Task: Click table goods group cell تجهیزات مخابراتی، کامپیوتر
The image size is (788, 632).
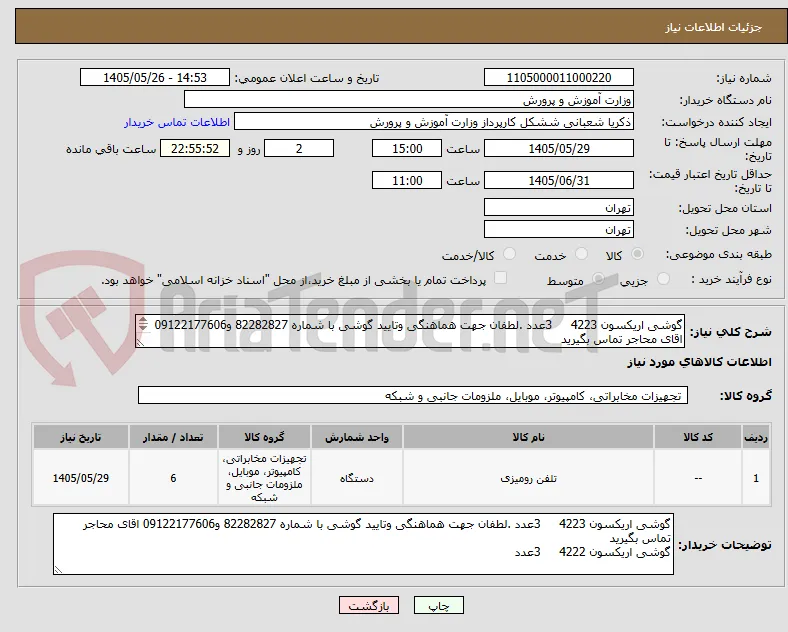Action: (x=264, y=478)
